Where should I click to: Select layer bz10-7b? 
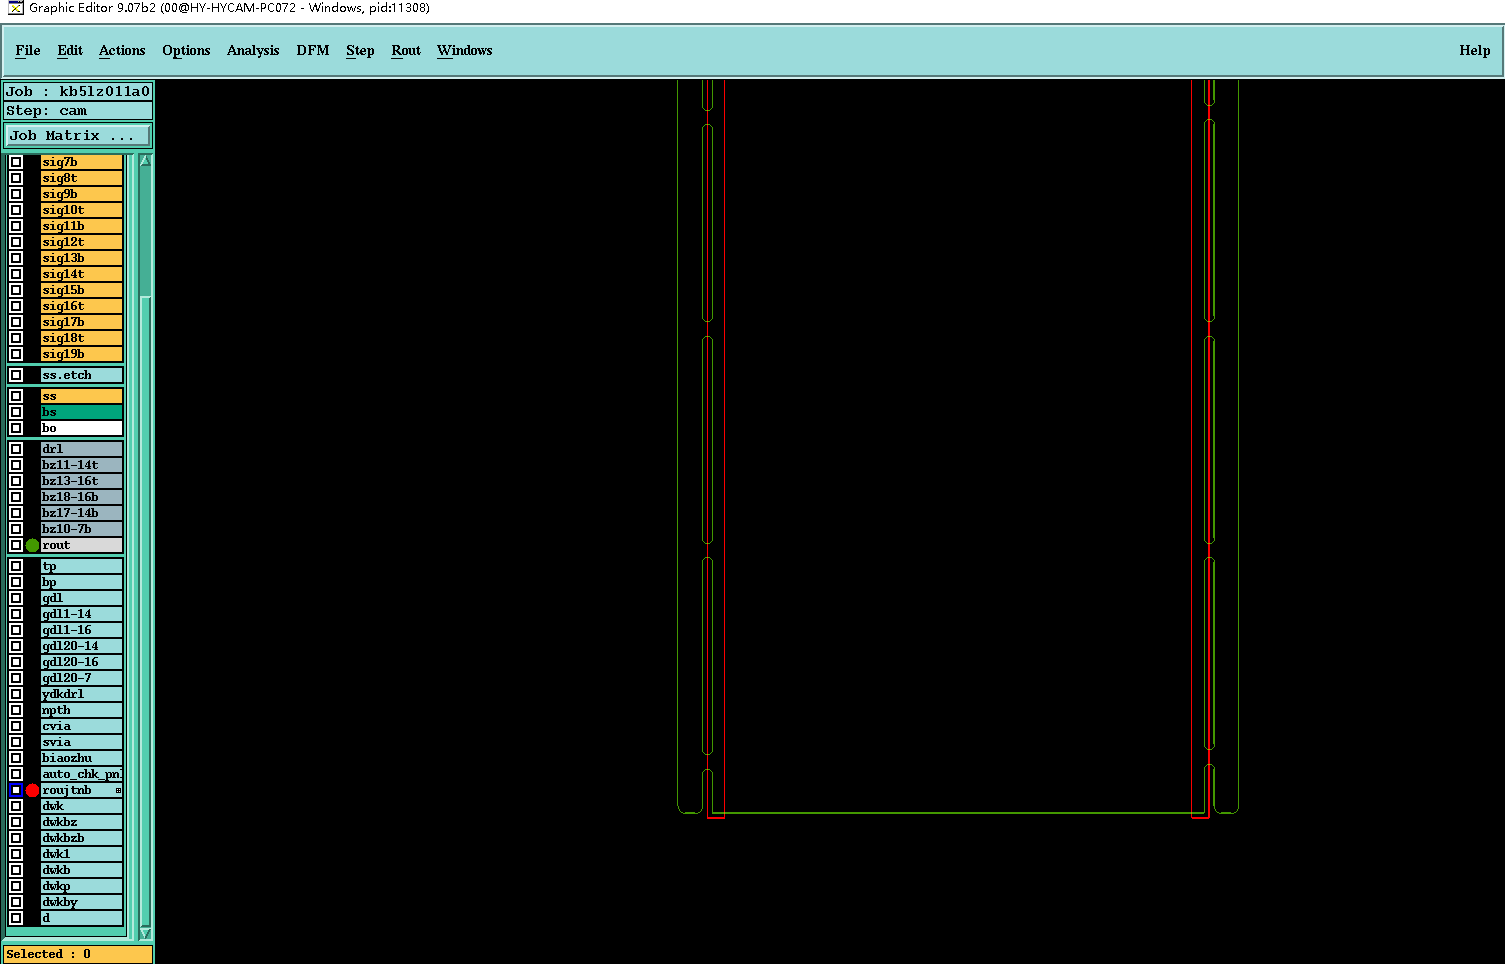(81, 529)
